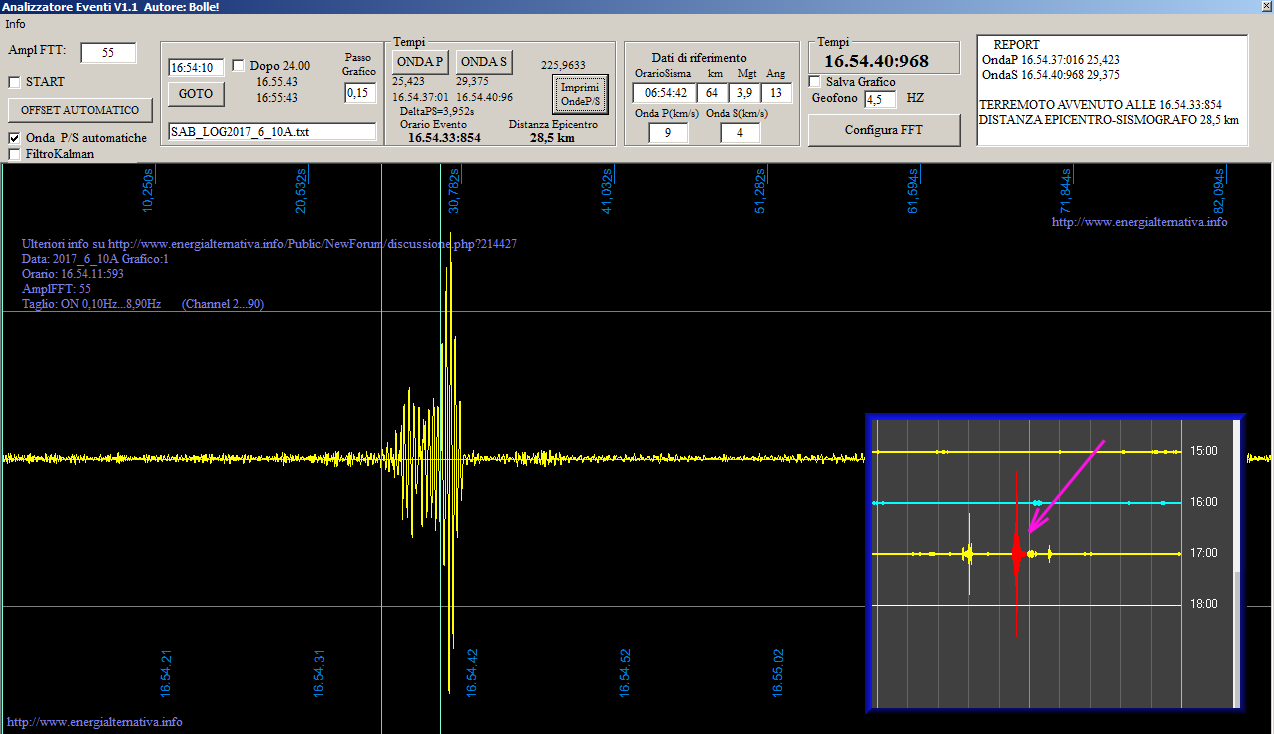The image size is (1274, 734).
Task: Click the OndaP 16.54.37:016 report line
Action: 1051,60
